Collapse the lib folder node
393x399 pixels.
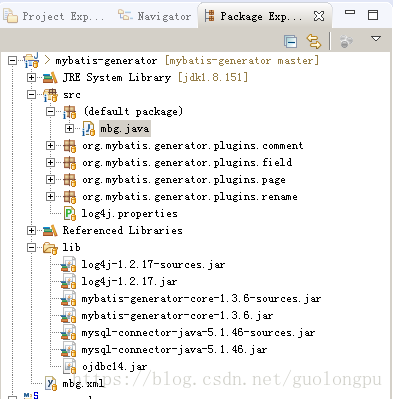(31, 247)
